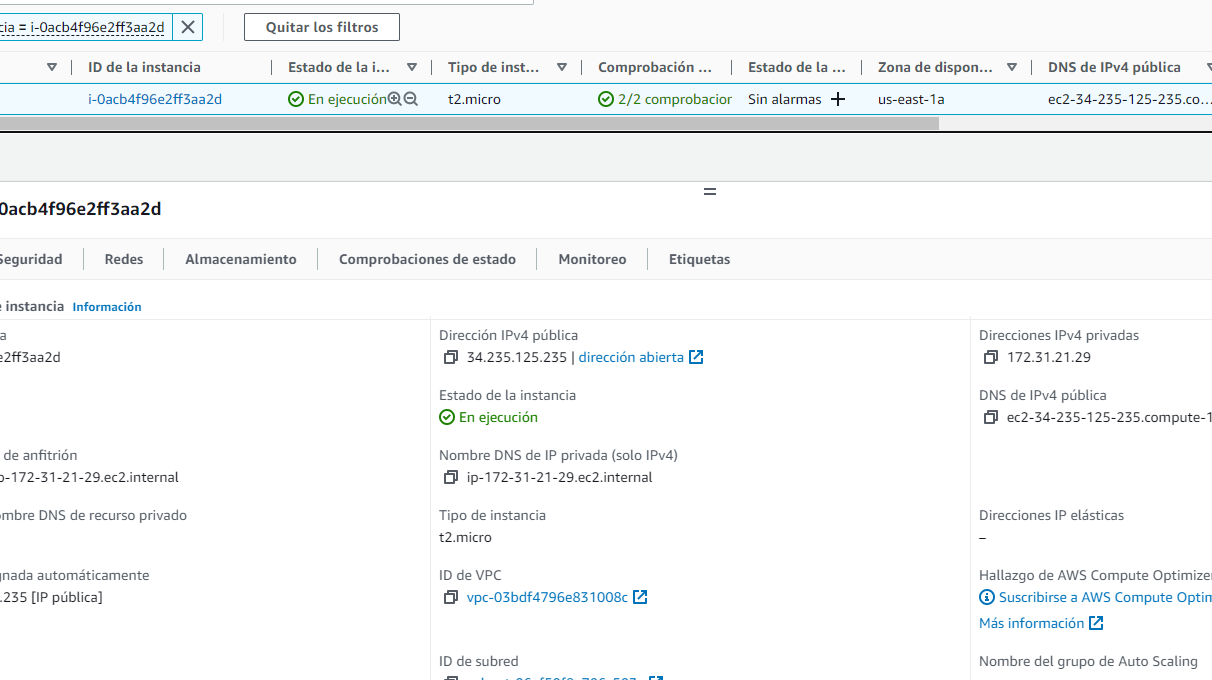
Task: Click the Quitar los filtros button
Action: (x=321, y=27)
